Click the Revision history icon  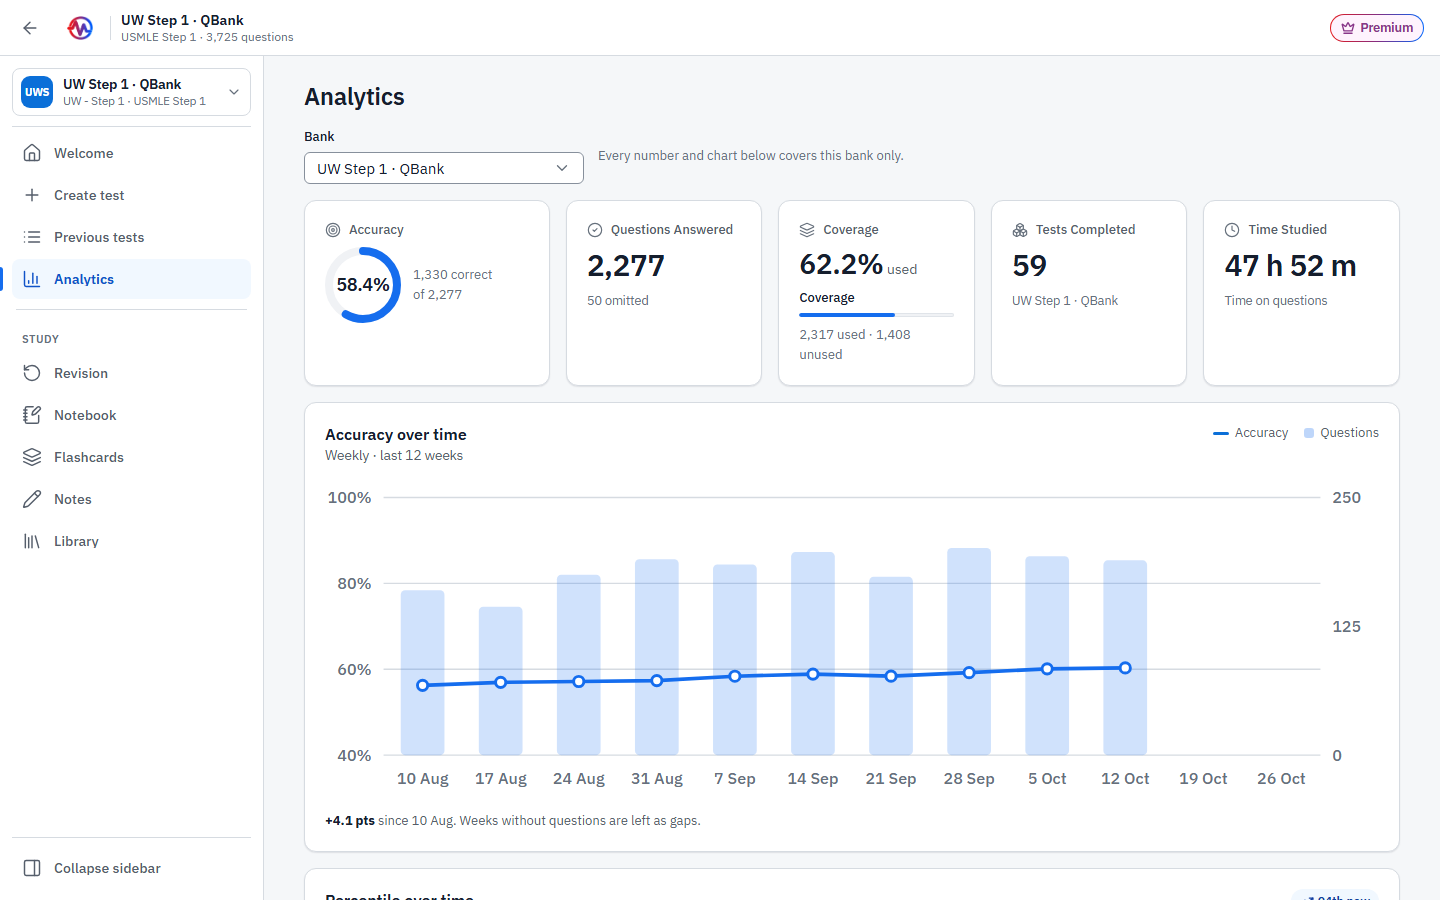point(32,373)
